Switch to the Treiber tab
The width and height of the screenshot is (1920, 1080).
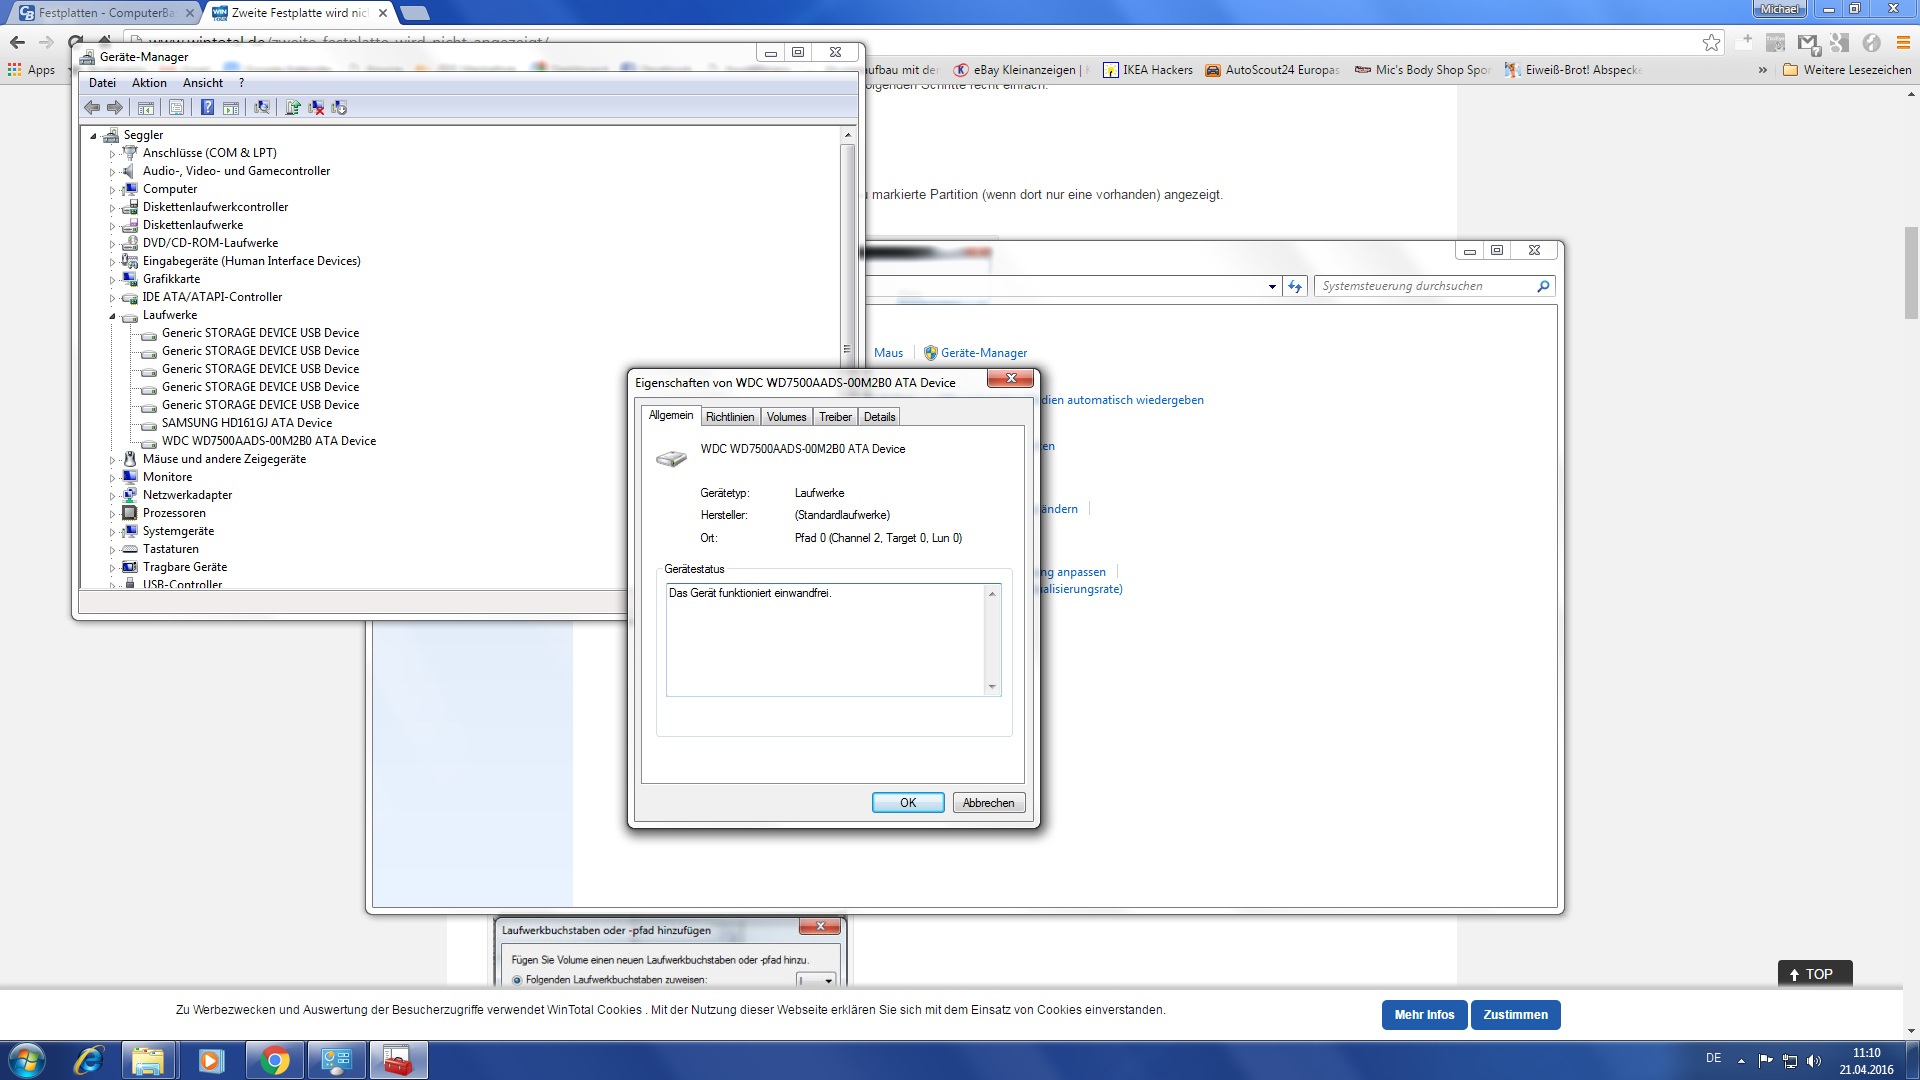click(834, 417)
